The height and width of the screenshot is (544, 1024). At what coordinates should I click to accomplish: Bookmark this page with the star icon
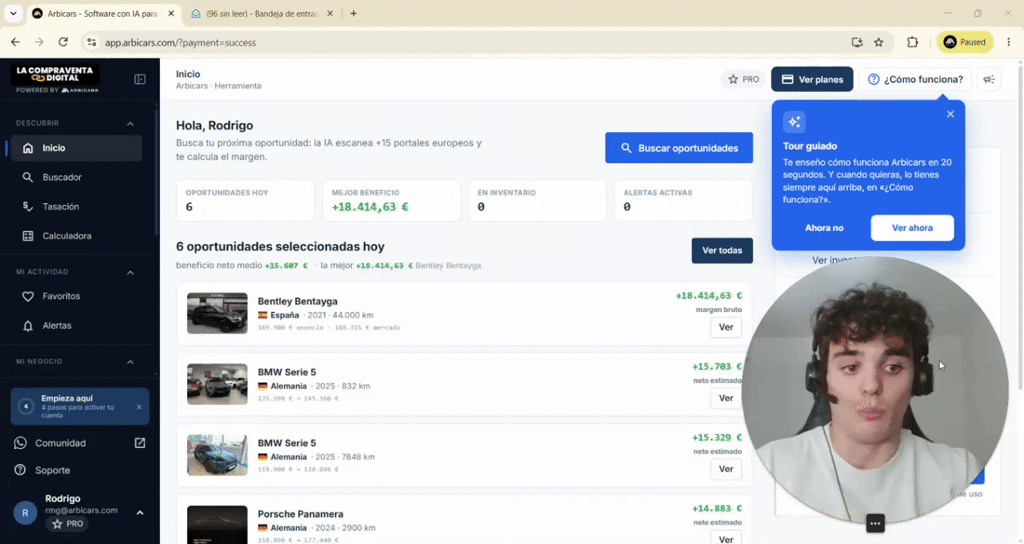pyautogui.click(x=878, y=42)
